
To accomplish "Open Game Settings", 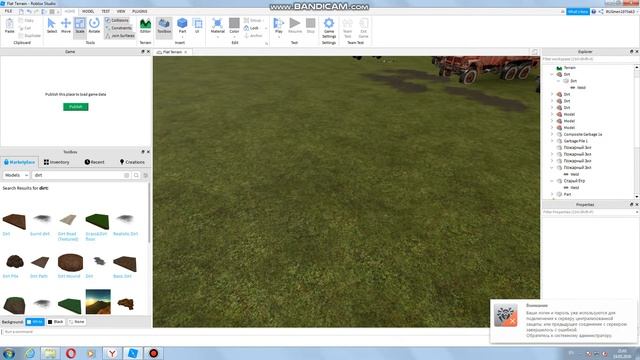I will (329, 27).
